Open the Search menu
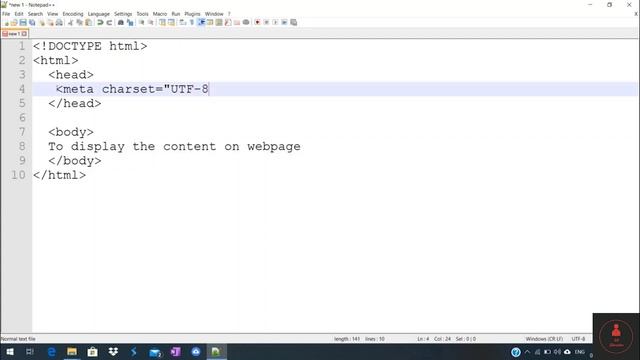640x360 pixels. (x=35, y=14)
